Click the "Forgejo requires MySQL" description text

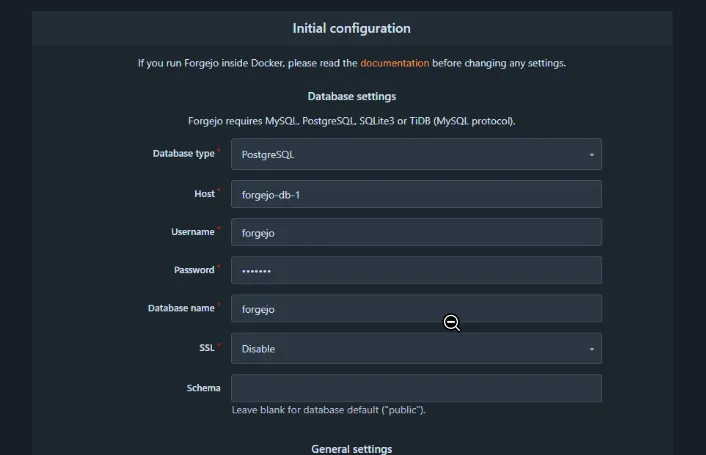click(351, 121)
